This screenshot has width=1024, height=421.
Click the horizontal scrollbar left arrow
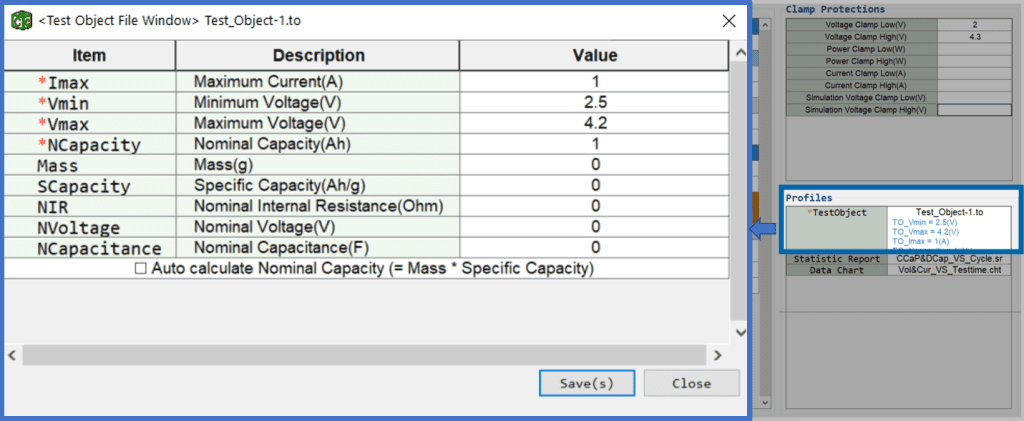pos(12,355)
